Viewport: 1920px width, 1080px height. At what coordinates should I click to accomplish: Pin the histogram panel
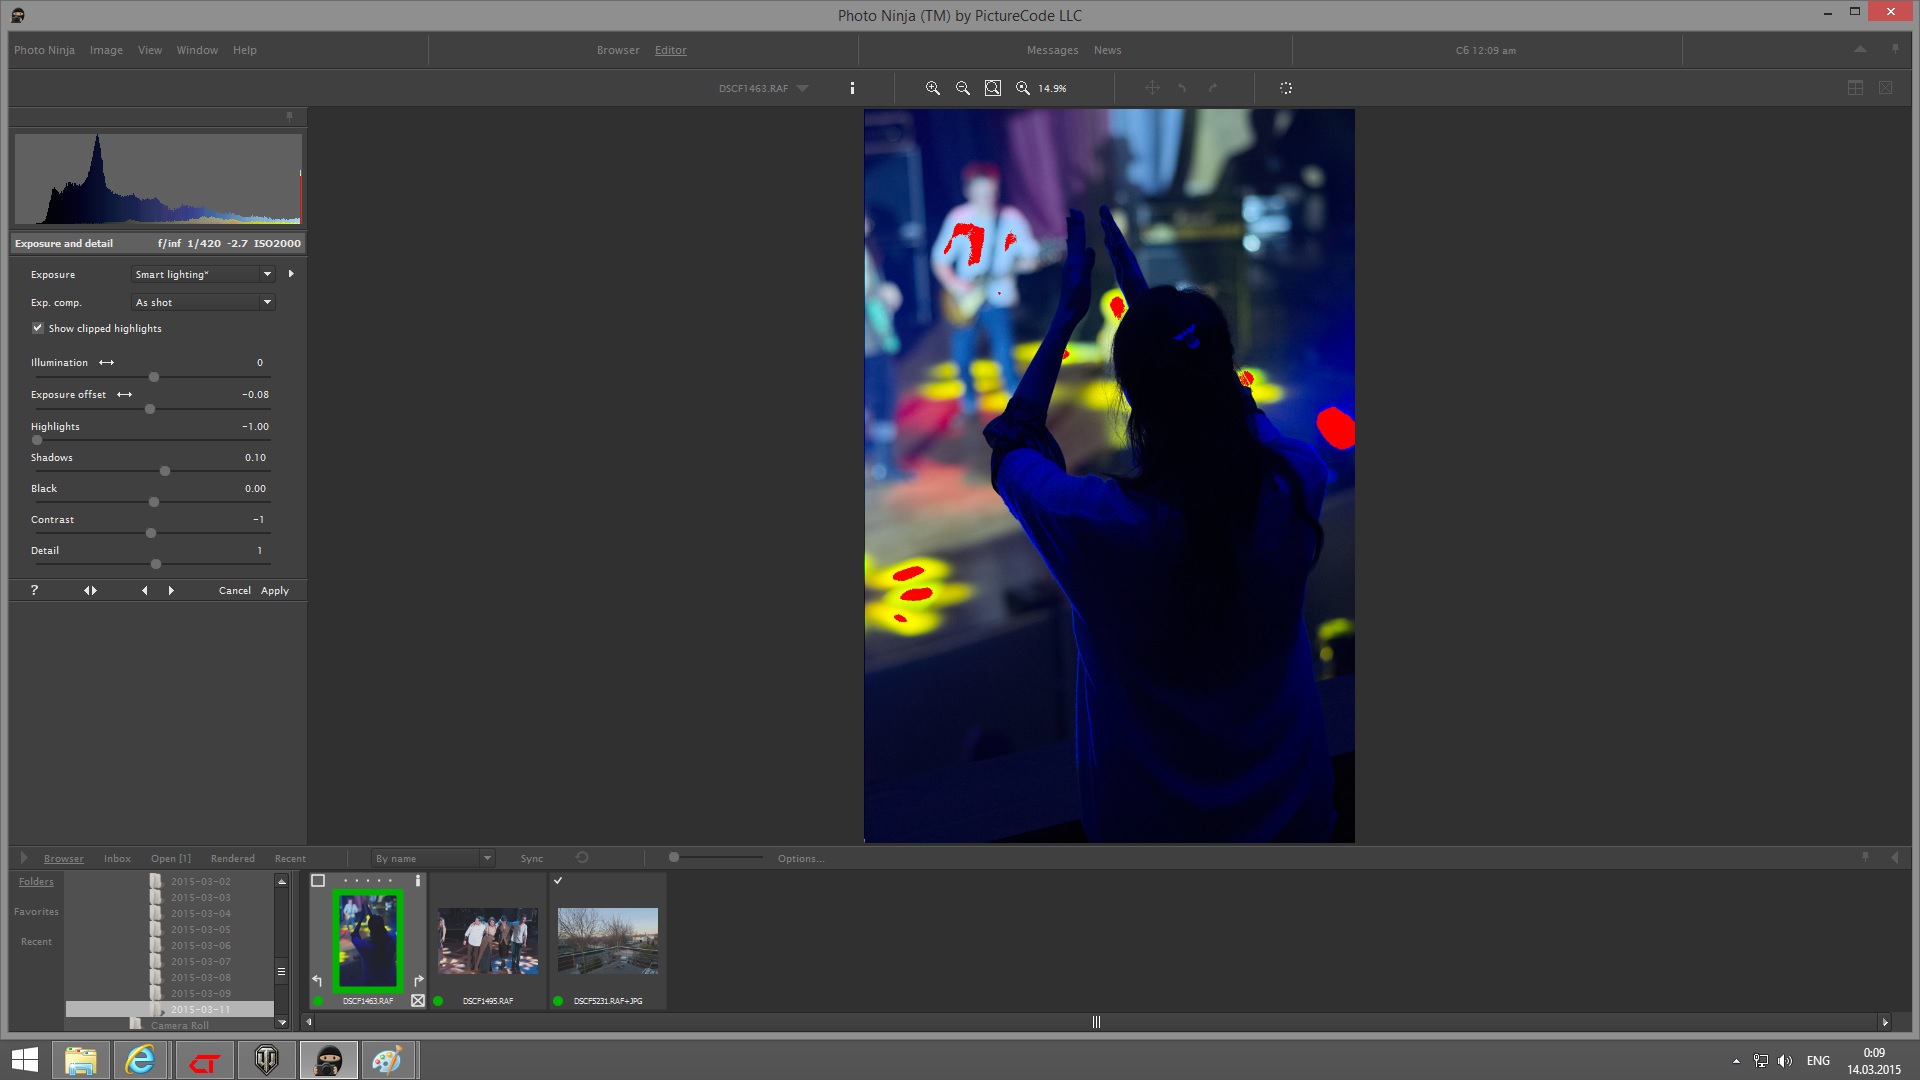290,117
